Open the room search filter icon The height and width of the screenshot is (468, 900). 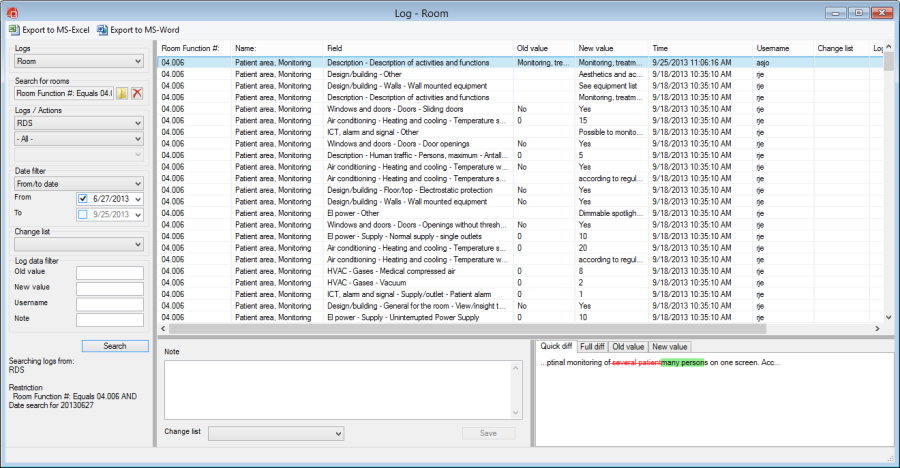click(122, 93)
